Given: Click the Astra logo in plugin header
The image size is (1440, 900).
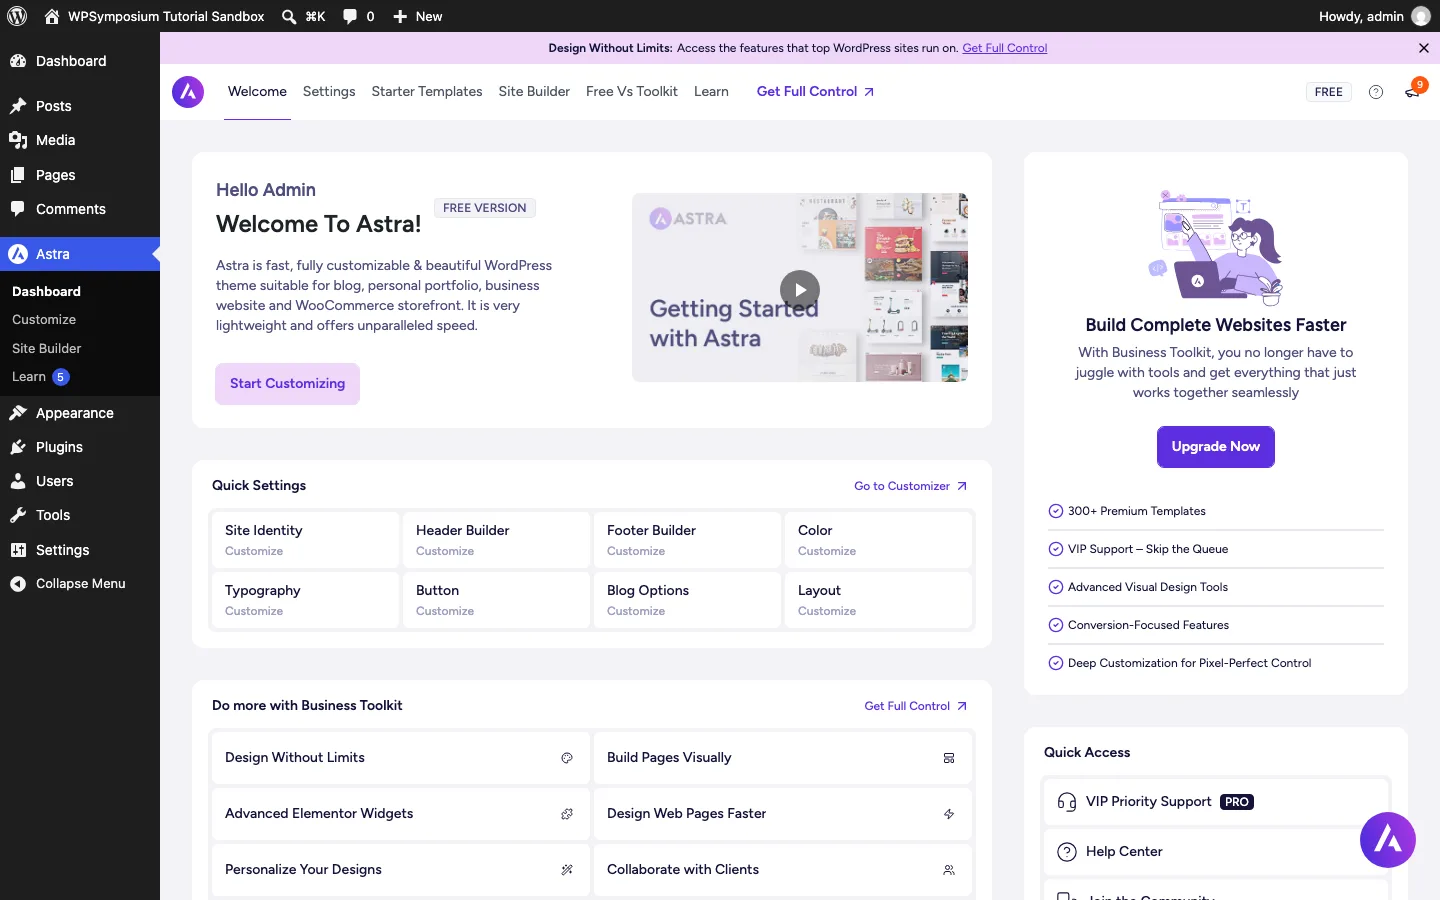Looking at the screenshot, I should [x=188, y=92].
